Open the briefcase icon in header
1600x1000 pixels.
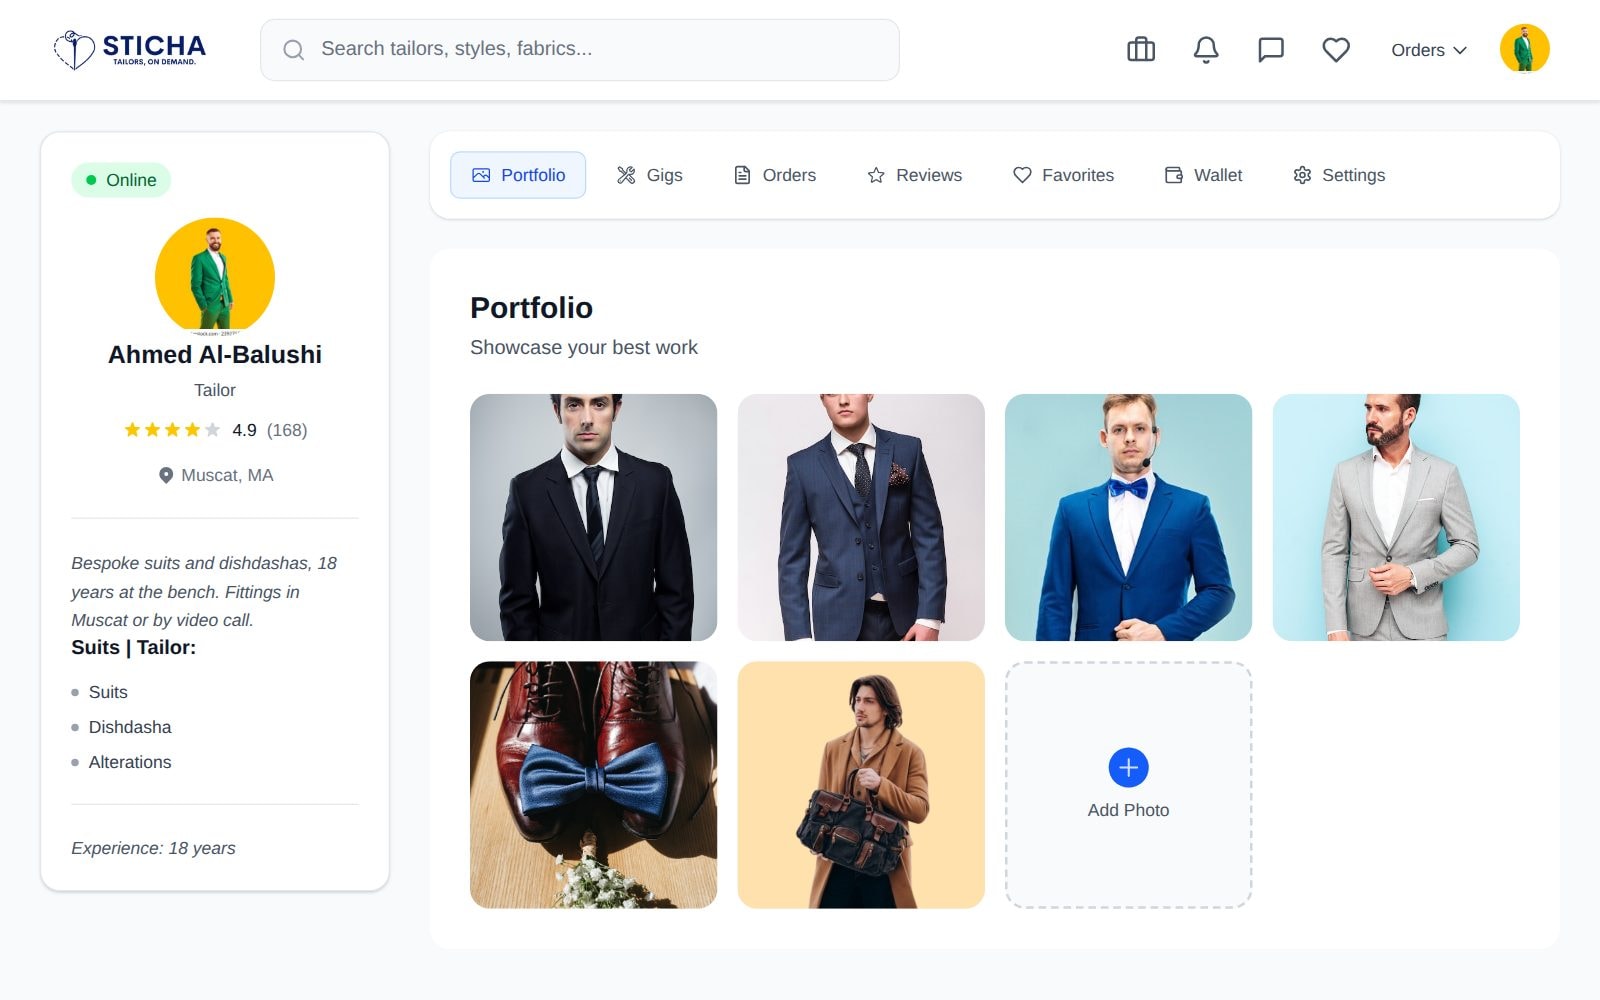[1141, 49]
